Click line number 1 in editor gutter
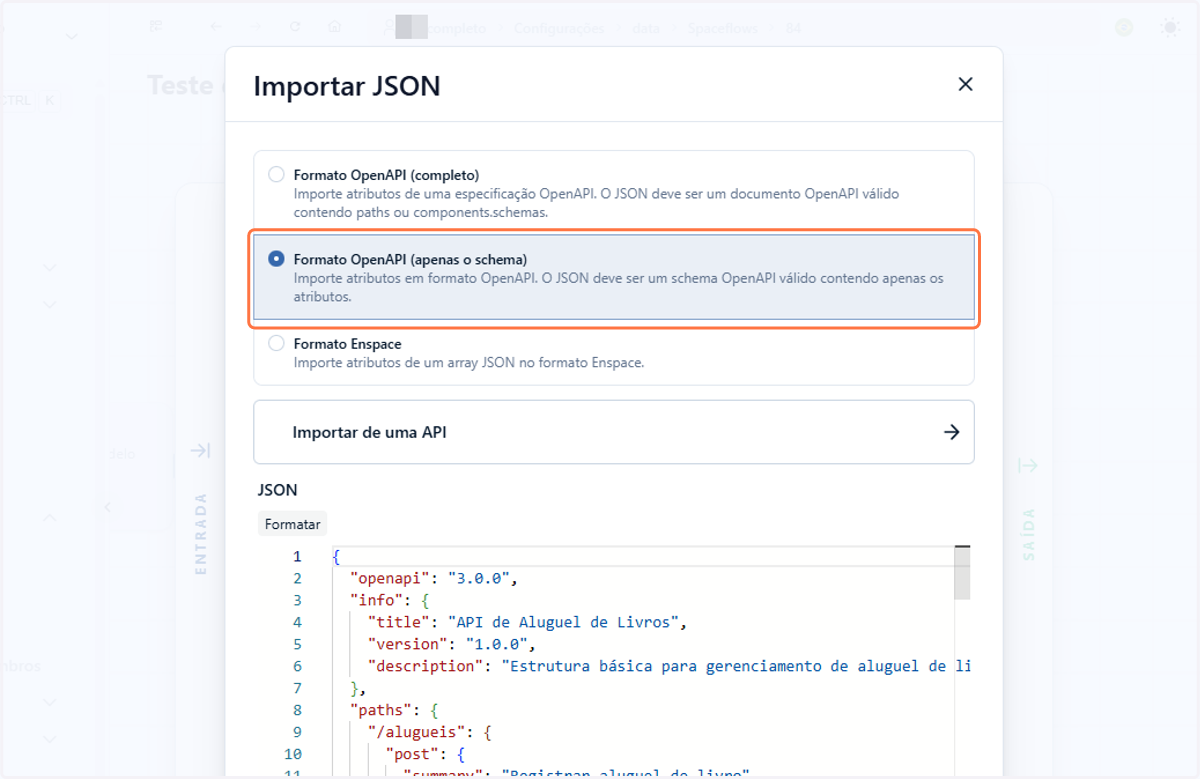The height and width of the screenshot is (779, 1200). [296, 556]
